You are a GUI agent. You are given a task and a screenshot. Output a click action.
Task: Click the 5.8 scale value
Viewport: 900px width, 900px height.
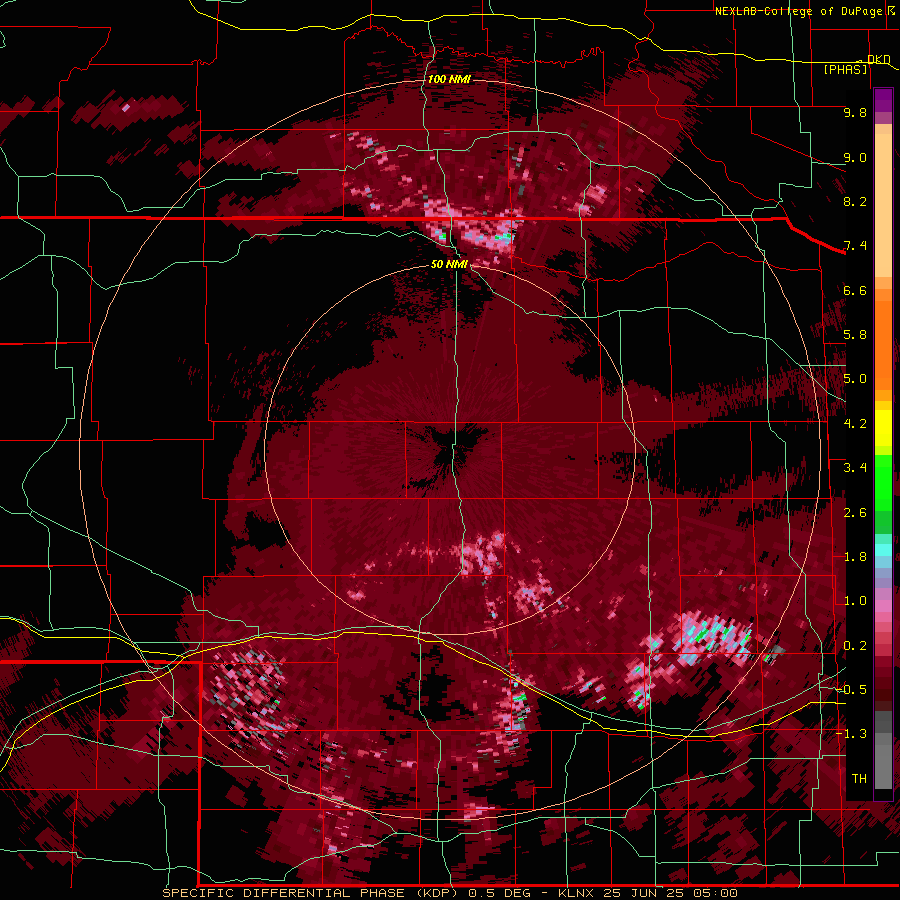855,335
